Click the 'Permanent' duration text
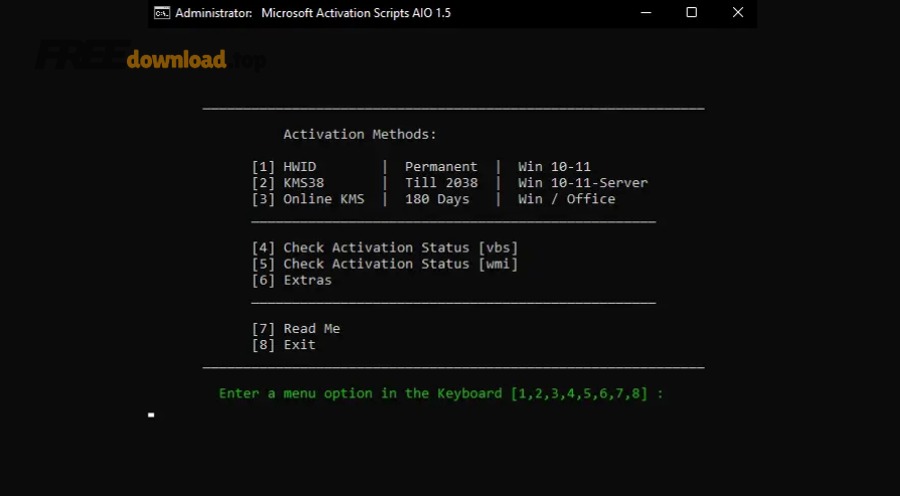This screenshot has width=900, height=496. (x=441, y=167)
